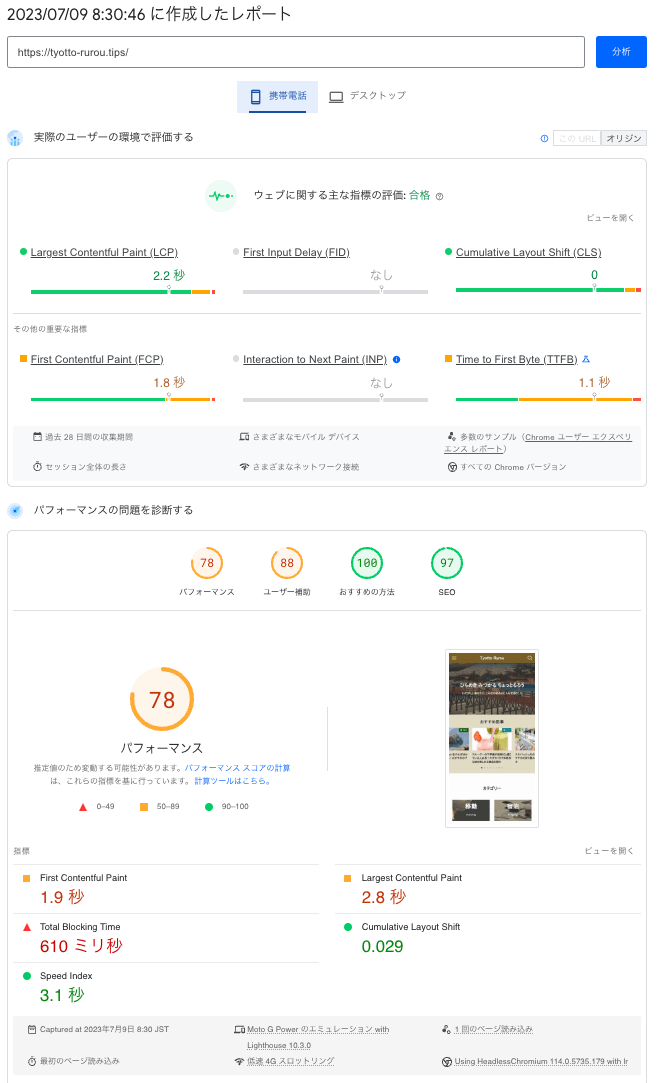The width and height of the screenshot is (657, 1083).
Task: Click the mobile page screenshot thumbnail
Action: [492, 738]
